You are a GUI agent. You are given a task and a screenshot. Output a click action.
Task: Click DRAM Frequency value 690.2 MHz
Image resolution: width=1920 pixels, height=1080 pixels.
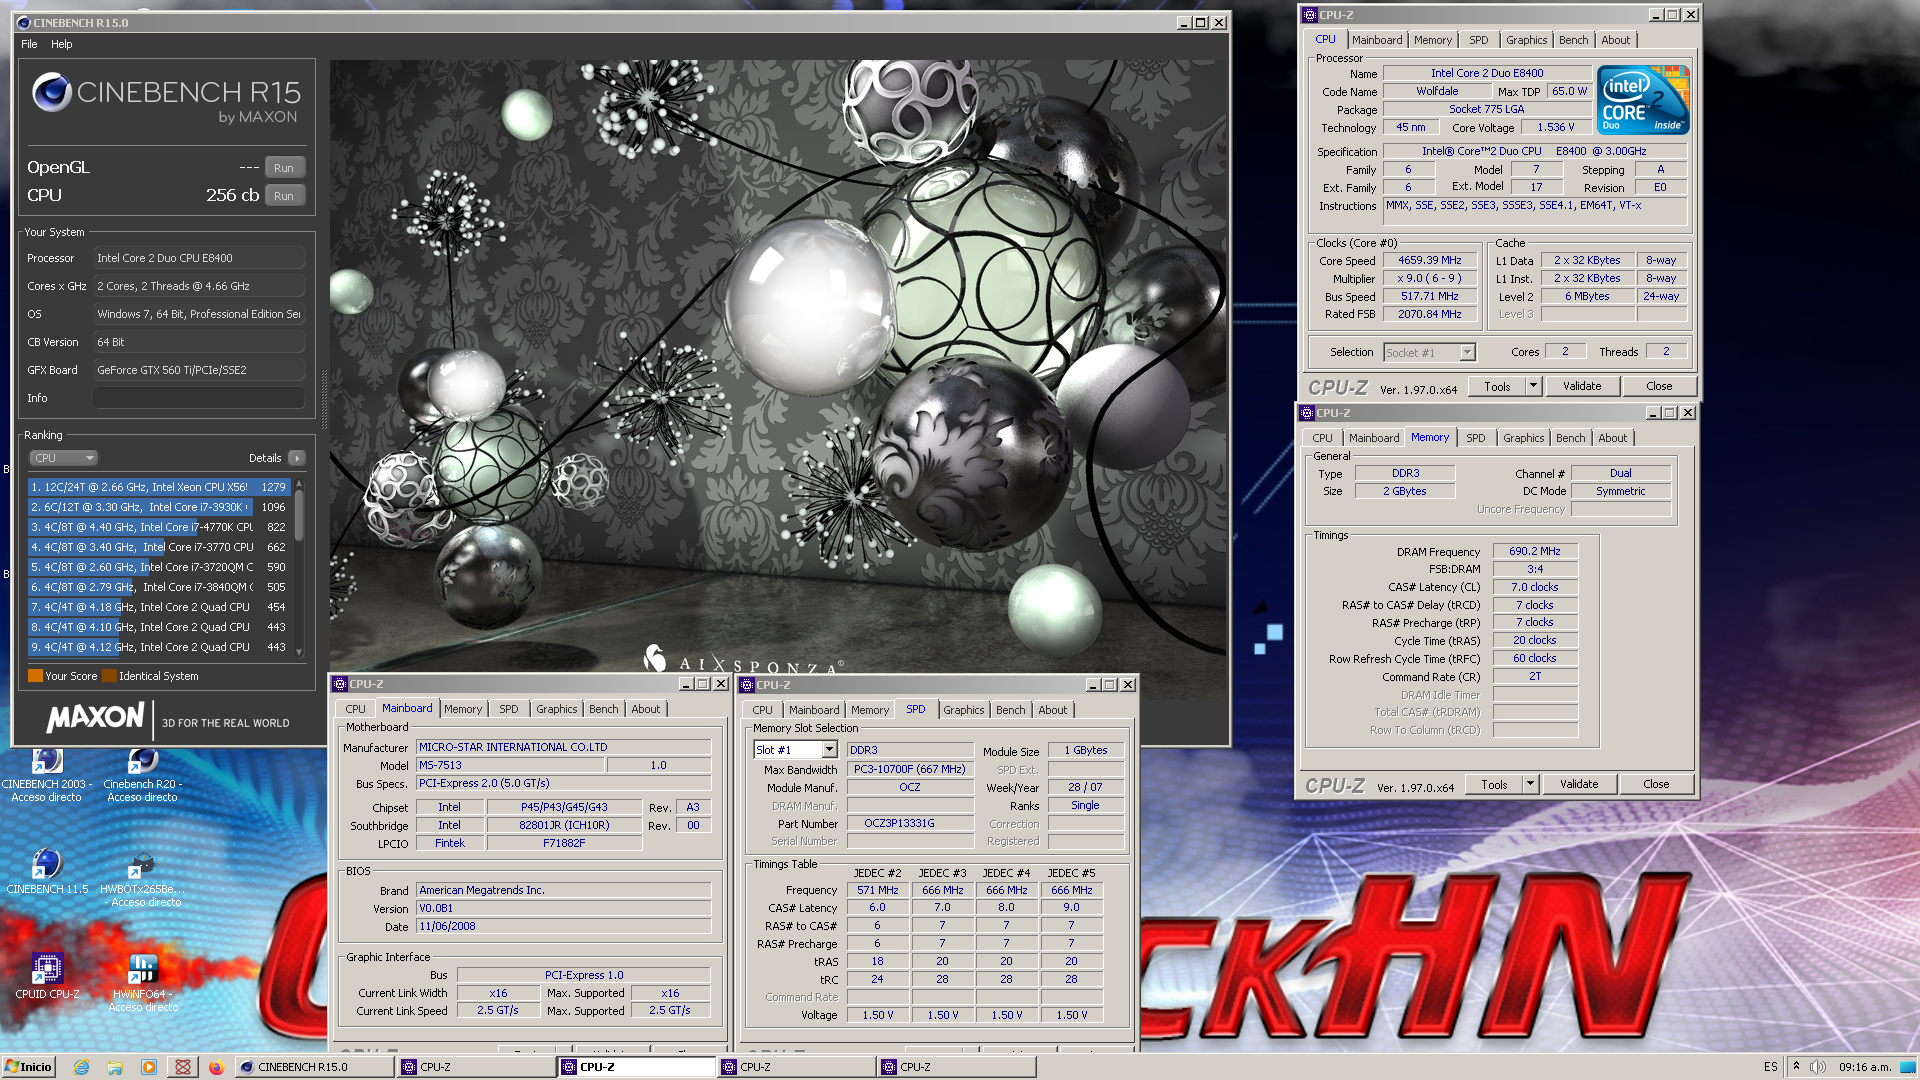[x=1535, y=551]
